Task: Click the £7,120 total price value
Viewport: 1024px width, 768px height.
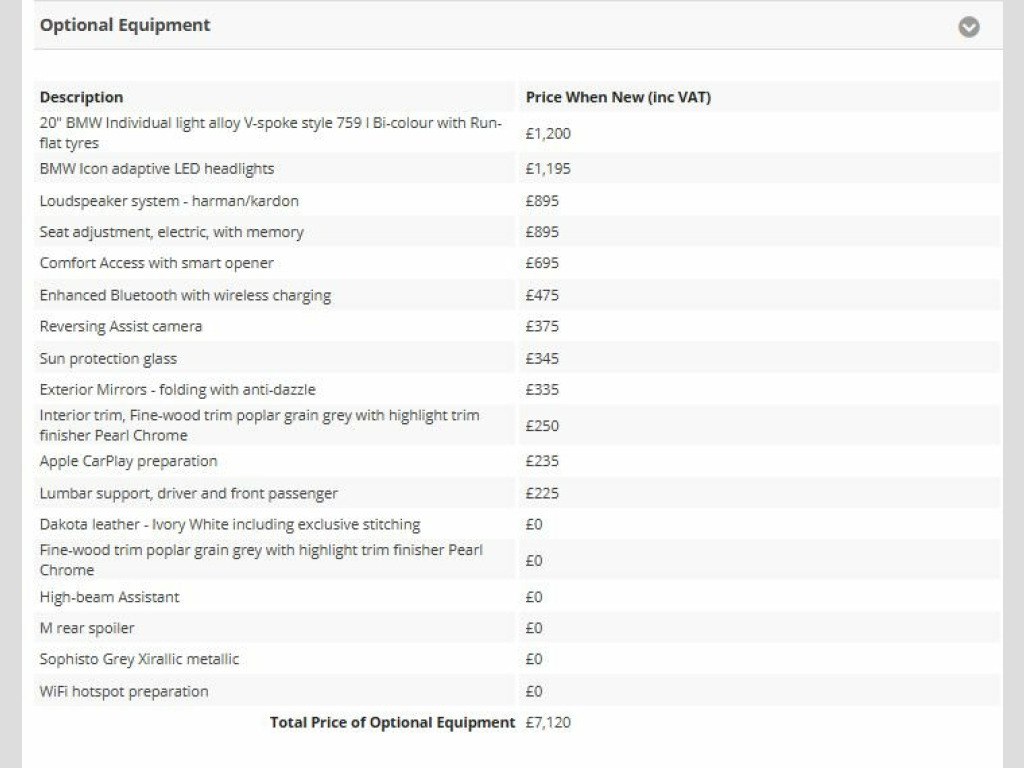Action: pyautogui.click(x=548, y=722)
